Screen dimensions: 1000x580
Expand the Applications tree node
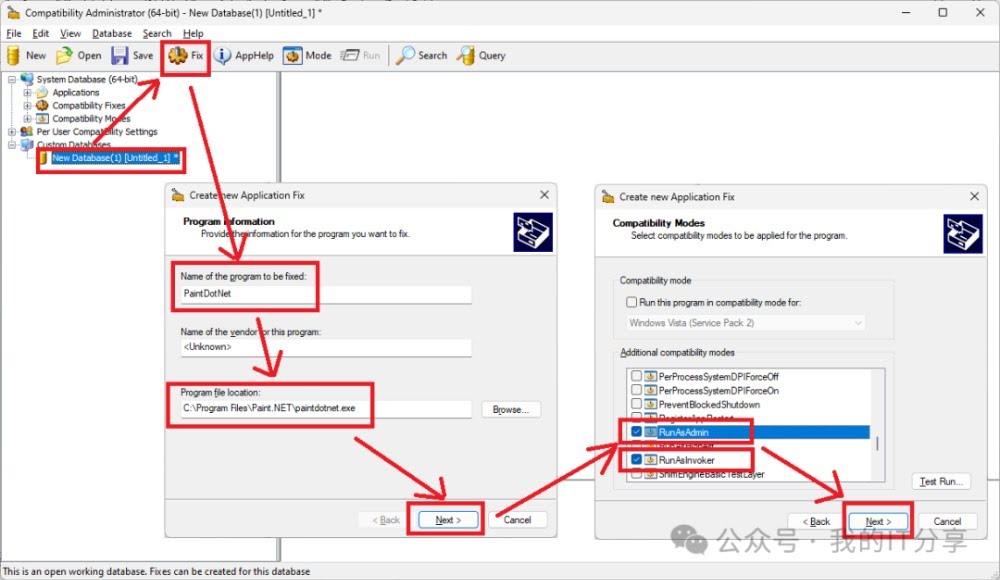(28, 93)
